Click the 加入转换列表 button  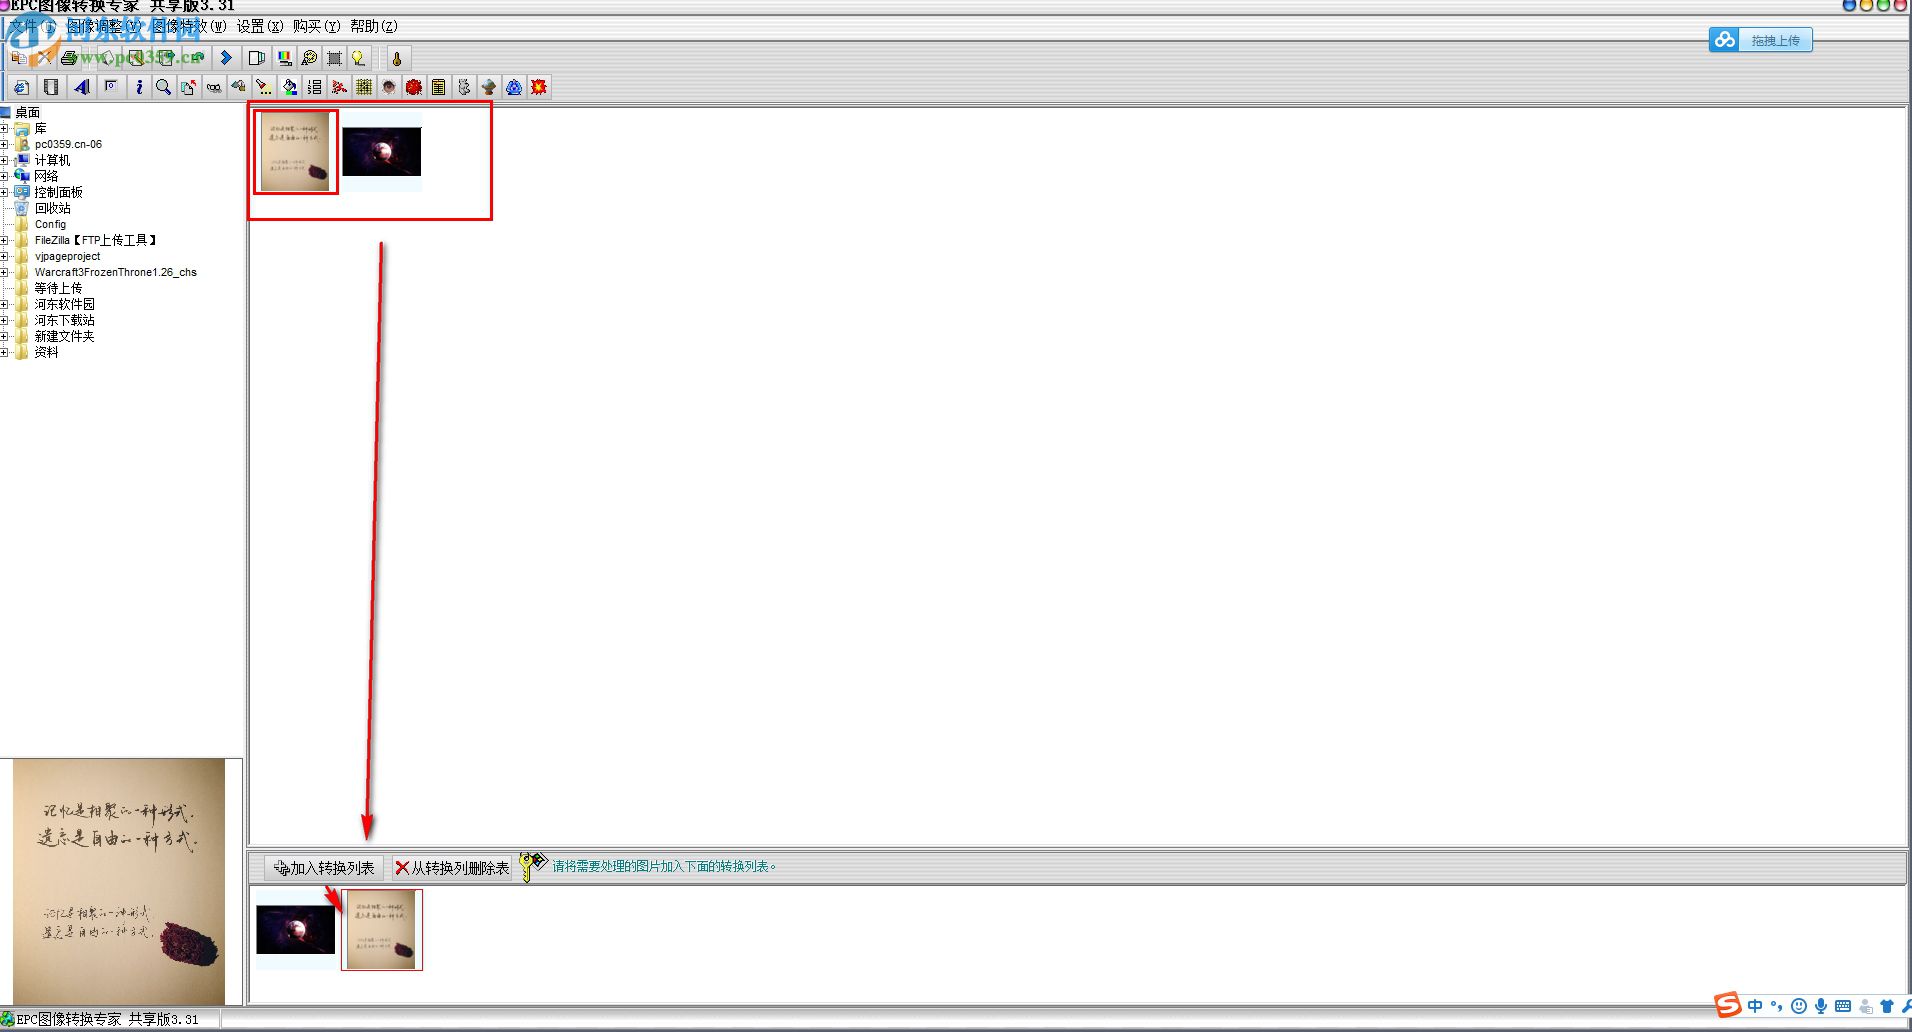pos(324,868)
